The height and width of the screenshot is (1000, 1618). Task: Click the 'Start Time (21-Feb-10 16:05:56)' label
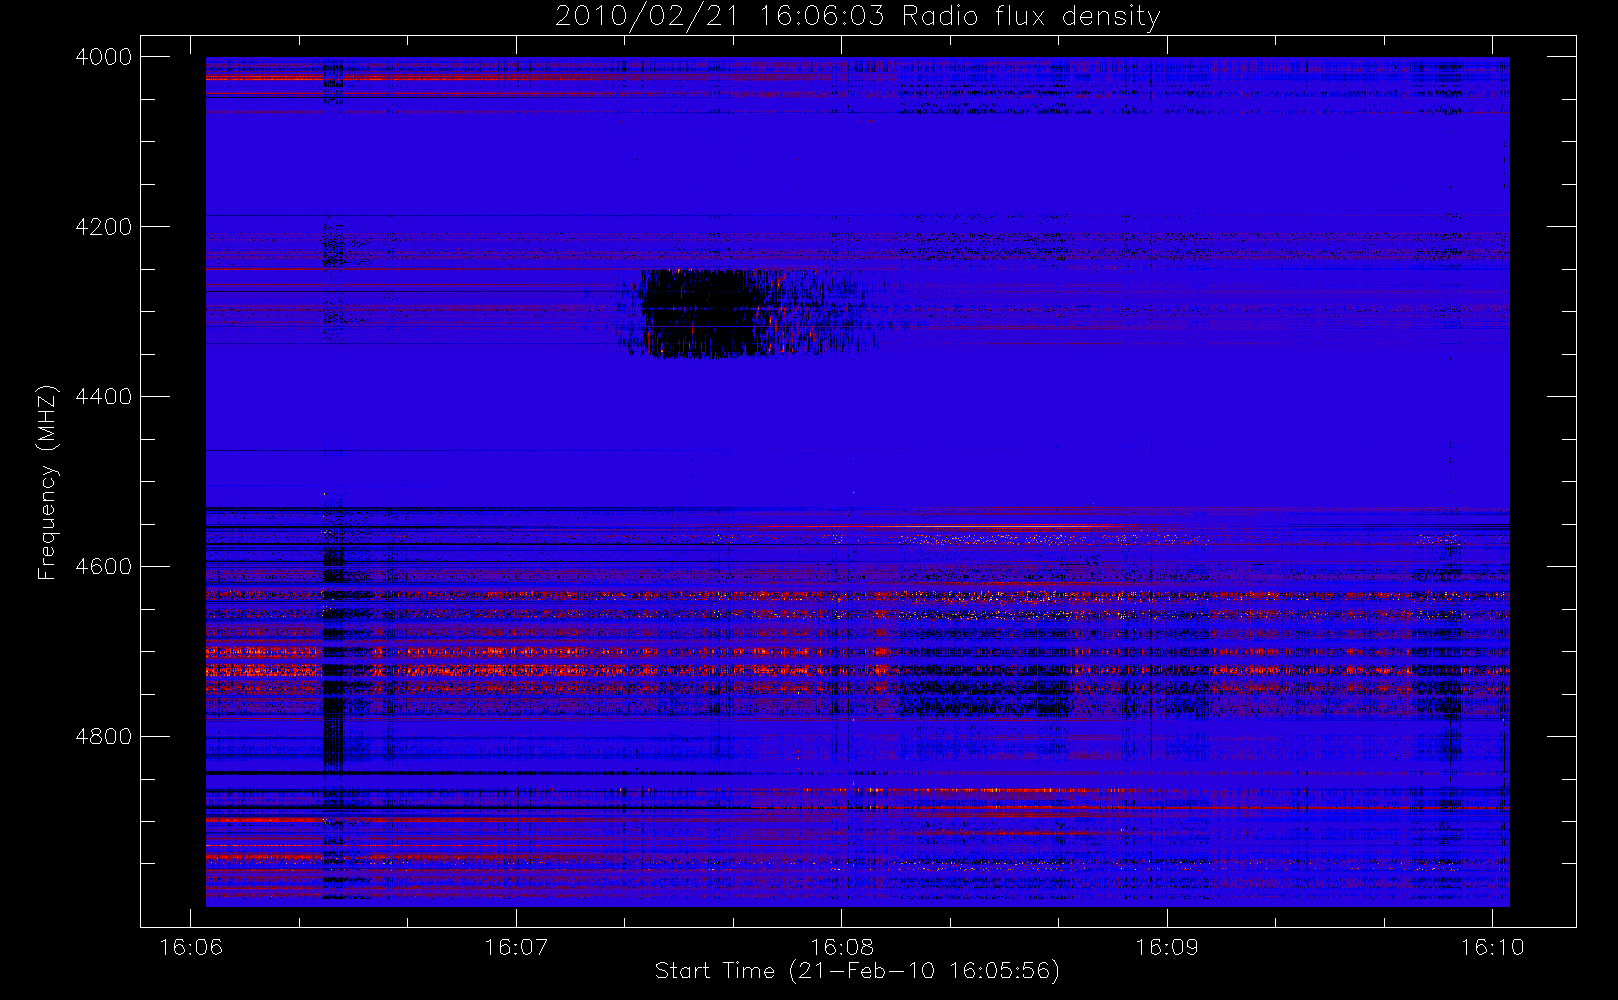tap(857, 971)
